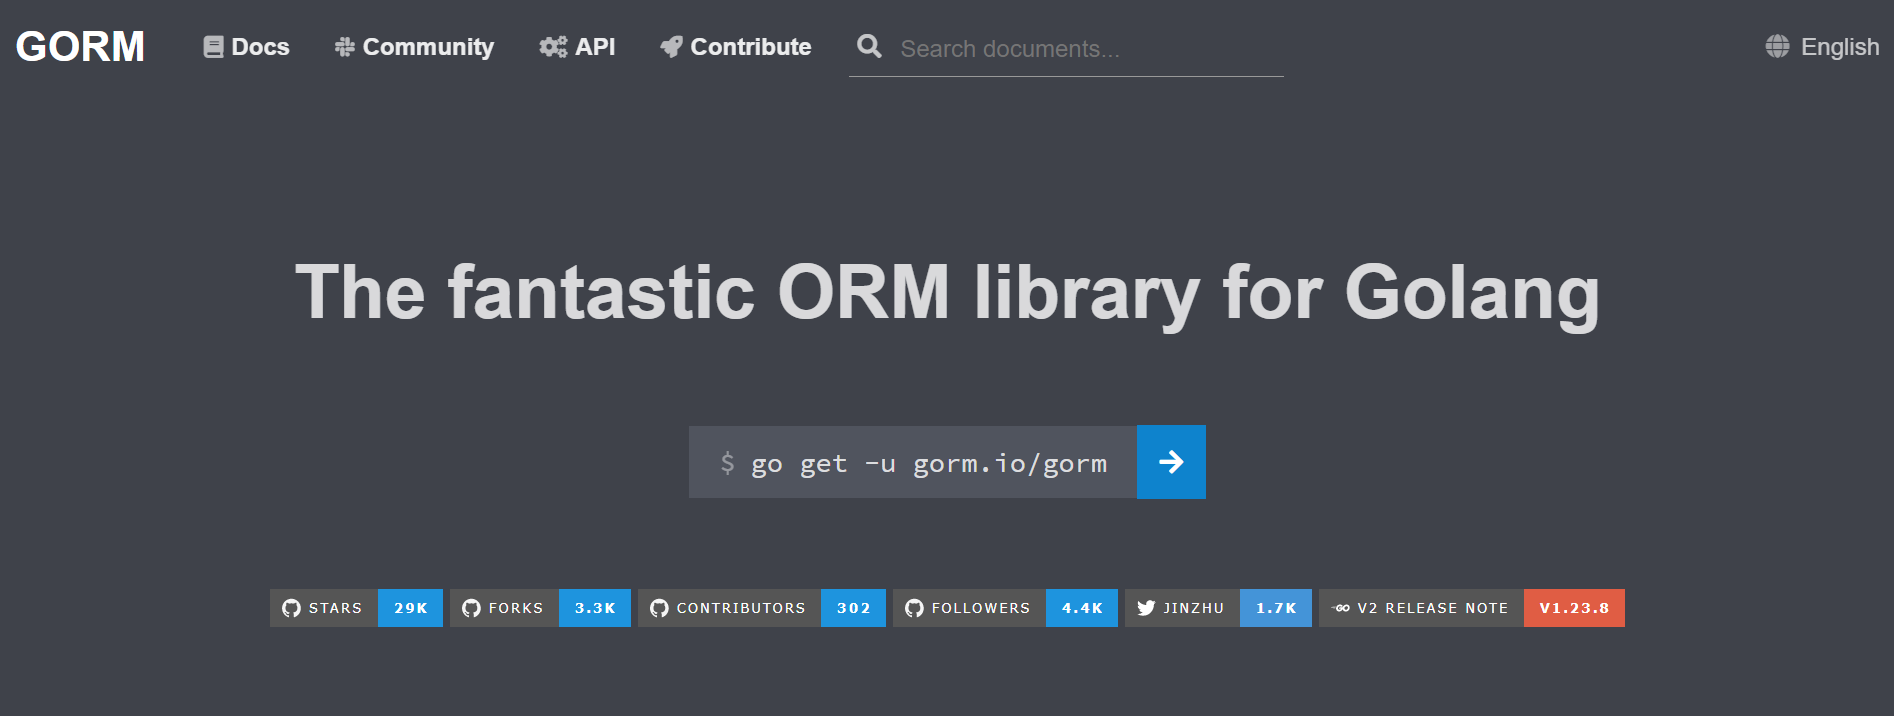1894x716 pixels.
Task: Open the Community navigation link
Action: pyautogui.click(x=414, y=47)
